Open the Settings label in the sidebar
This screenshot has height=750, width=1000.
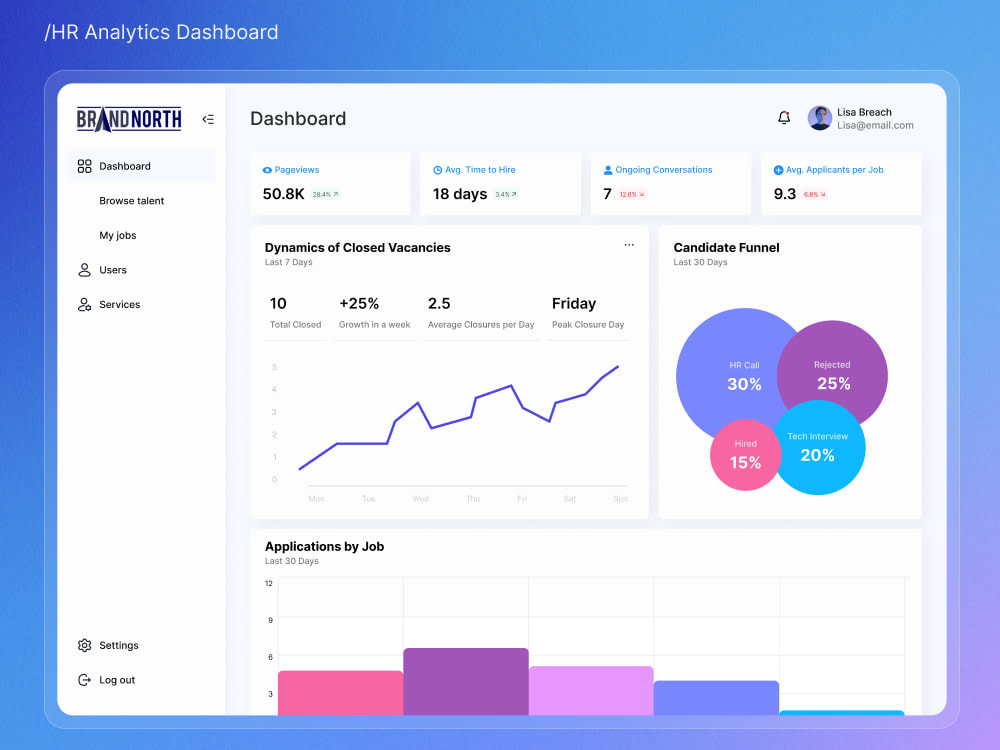pyautogui.click(x=119, y=645)
